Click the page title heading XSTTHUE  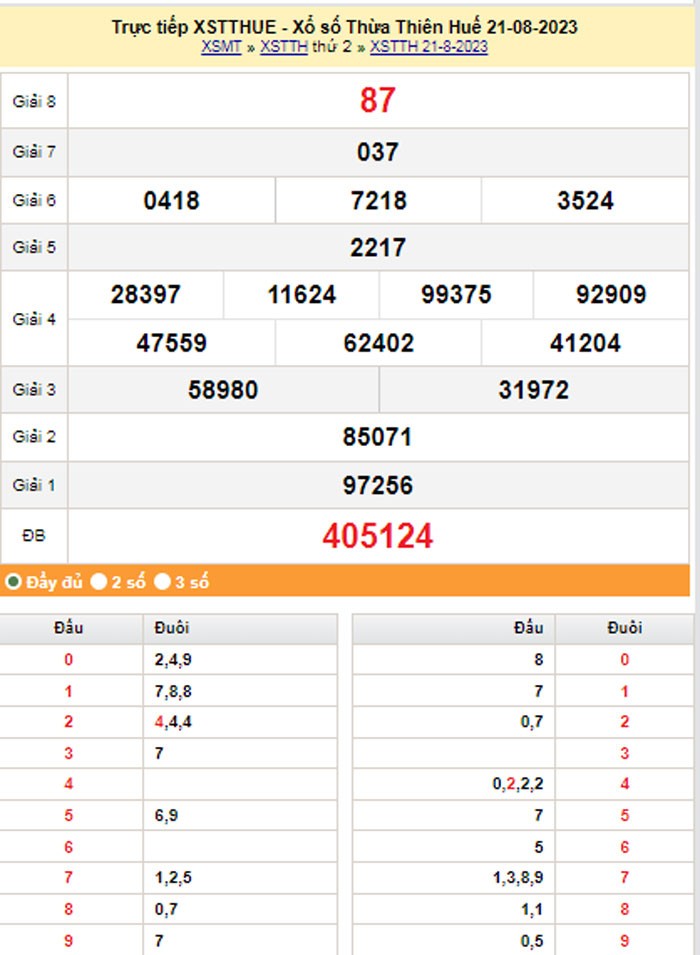pyautogui.click(x=344, y=27)
